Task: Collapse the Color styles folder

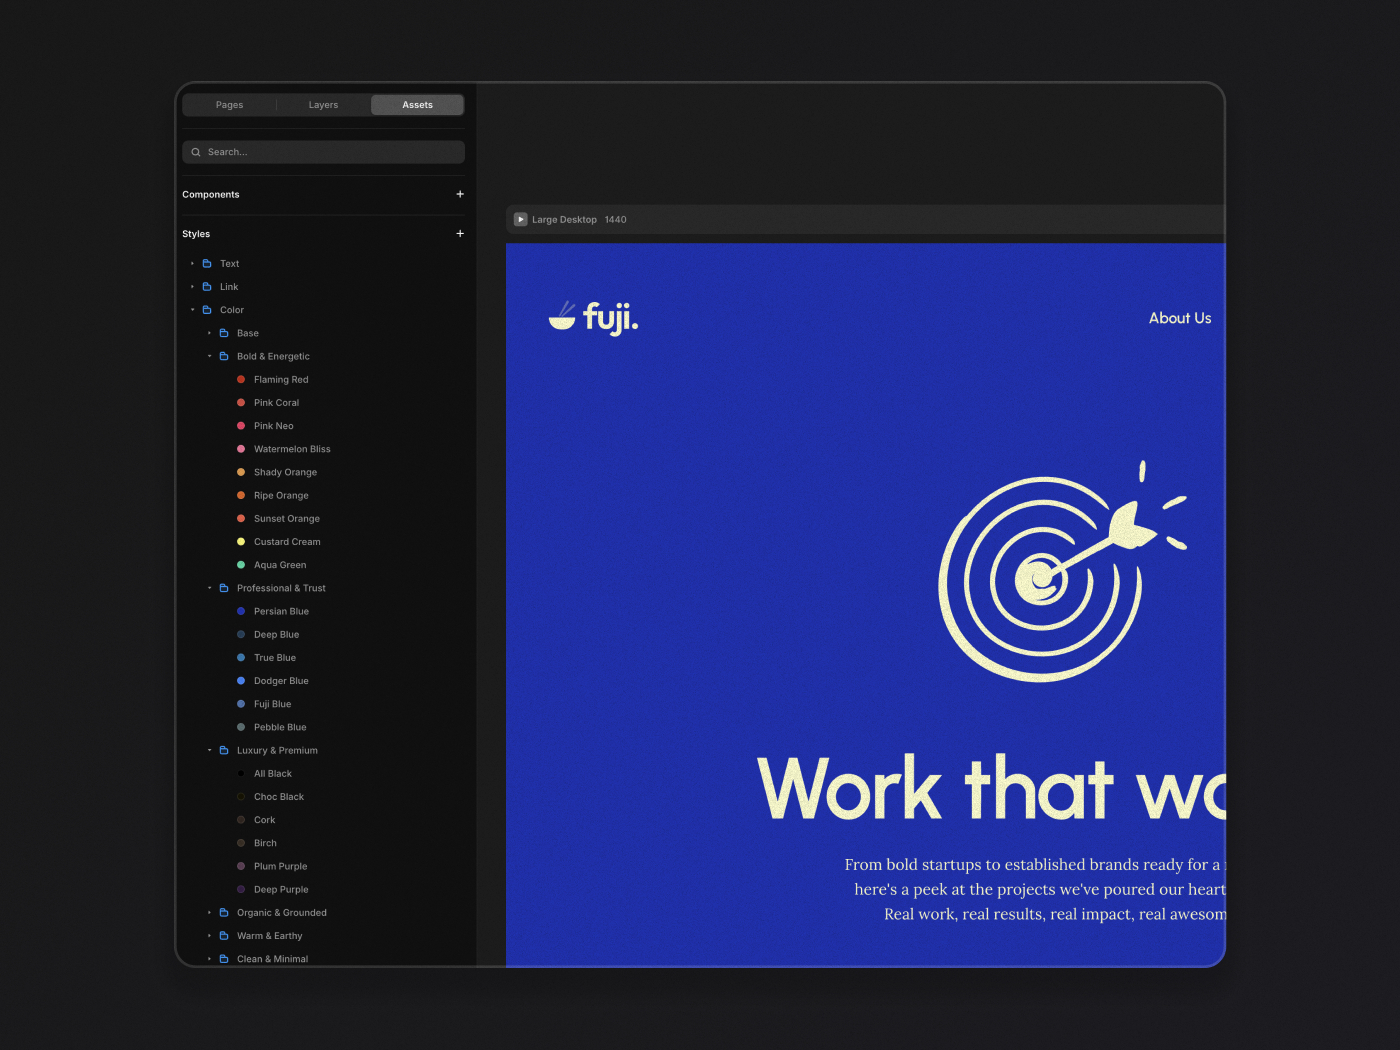Action: pos(193,310)
